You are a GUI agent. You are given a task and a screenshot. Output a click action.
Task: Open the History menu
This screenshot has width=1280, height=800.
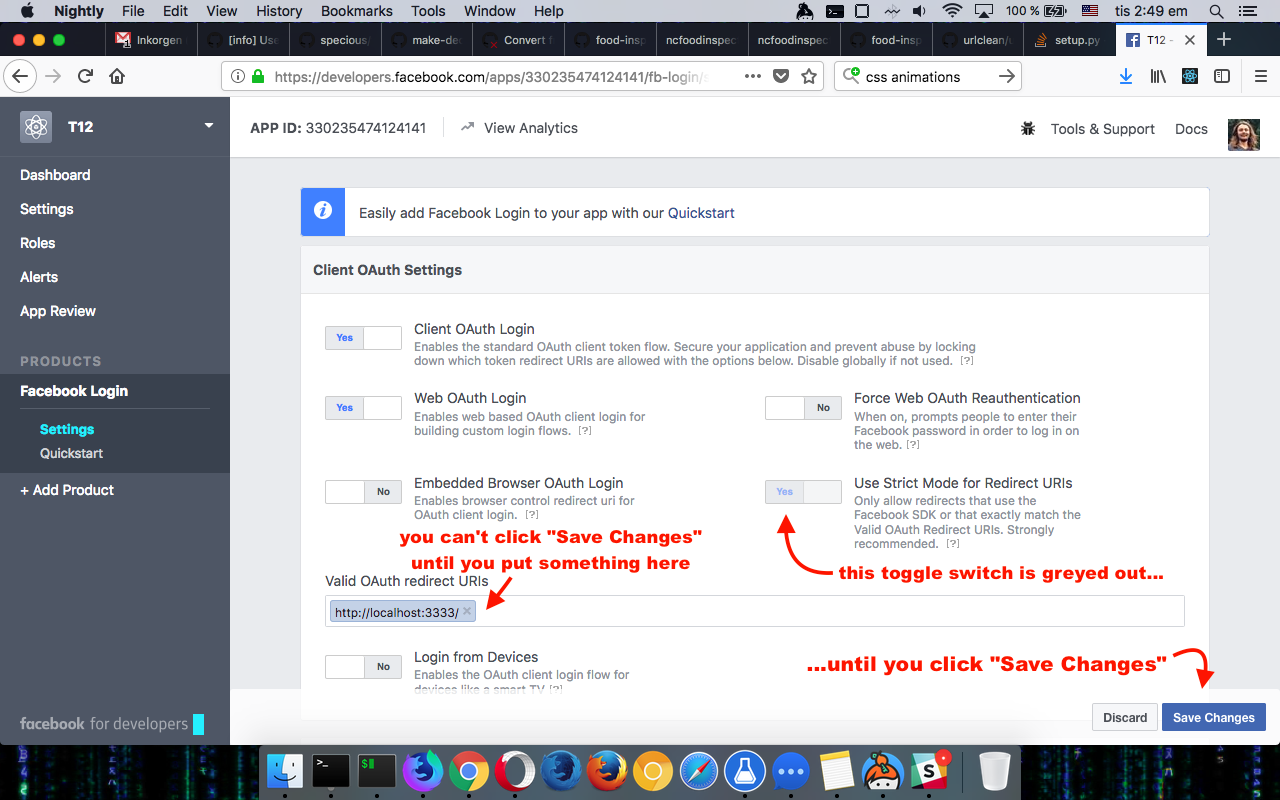[279, 11]
